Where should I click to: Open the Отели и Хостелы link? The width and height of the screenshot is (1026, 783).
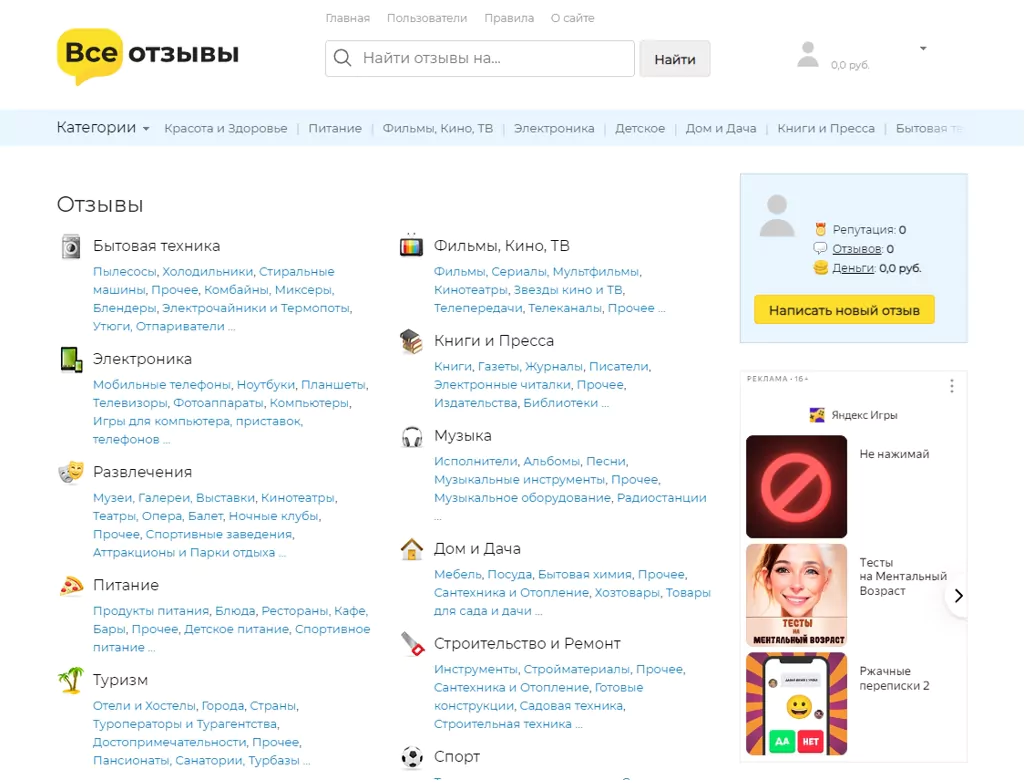click(144, 706)
